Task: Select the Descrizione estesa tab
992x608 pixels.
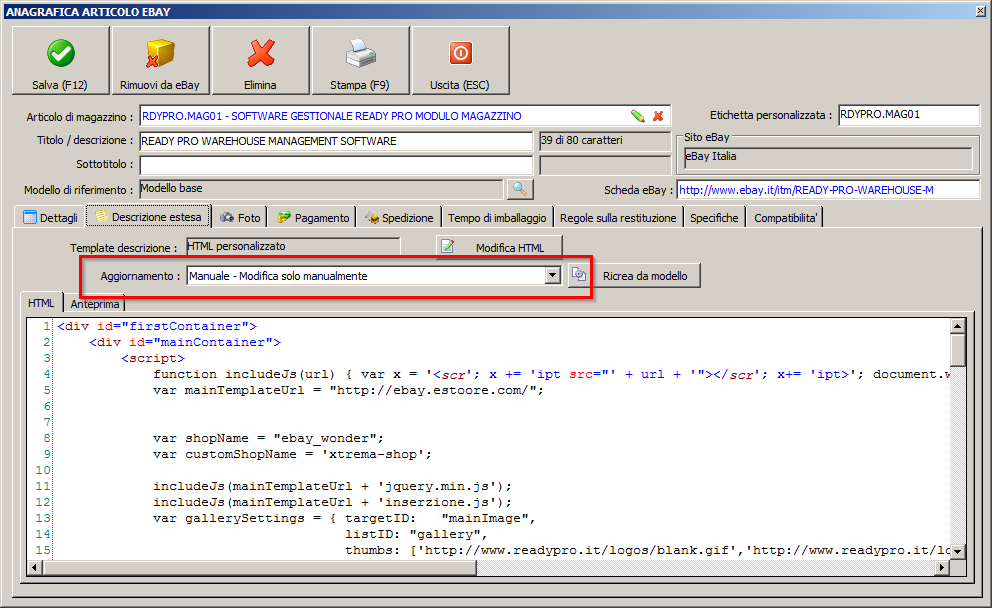Action: (149, 216)
